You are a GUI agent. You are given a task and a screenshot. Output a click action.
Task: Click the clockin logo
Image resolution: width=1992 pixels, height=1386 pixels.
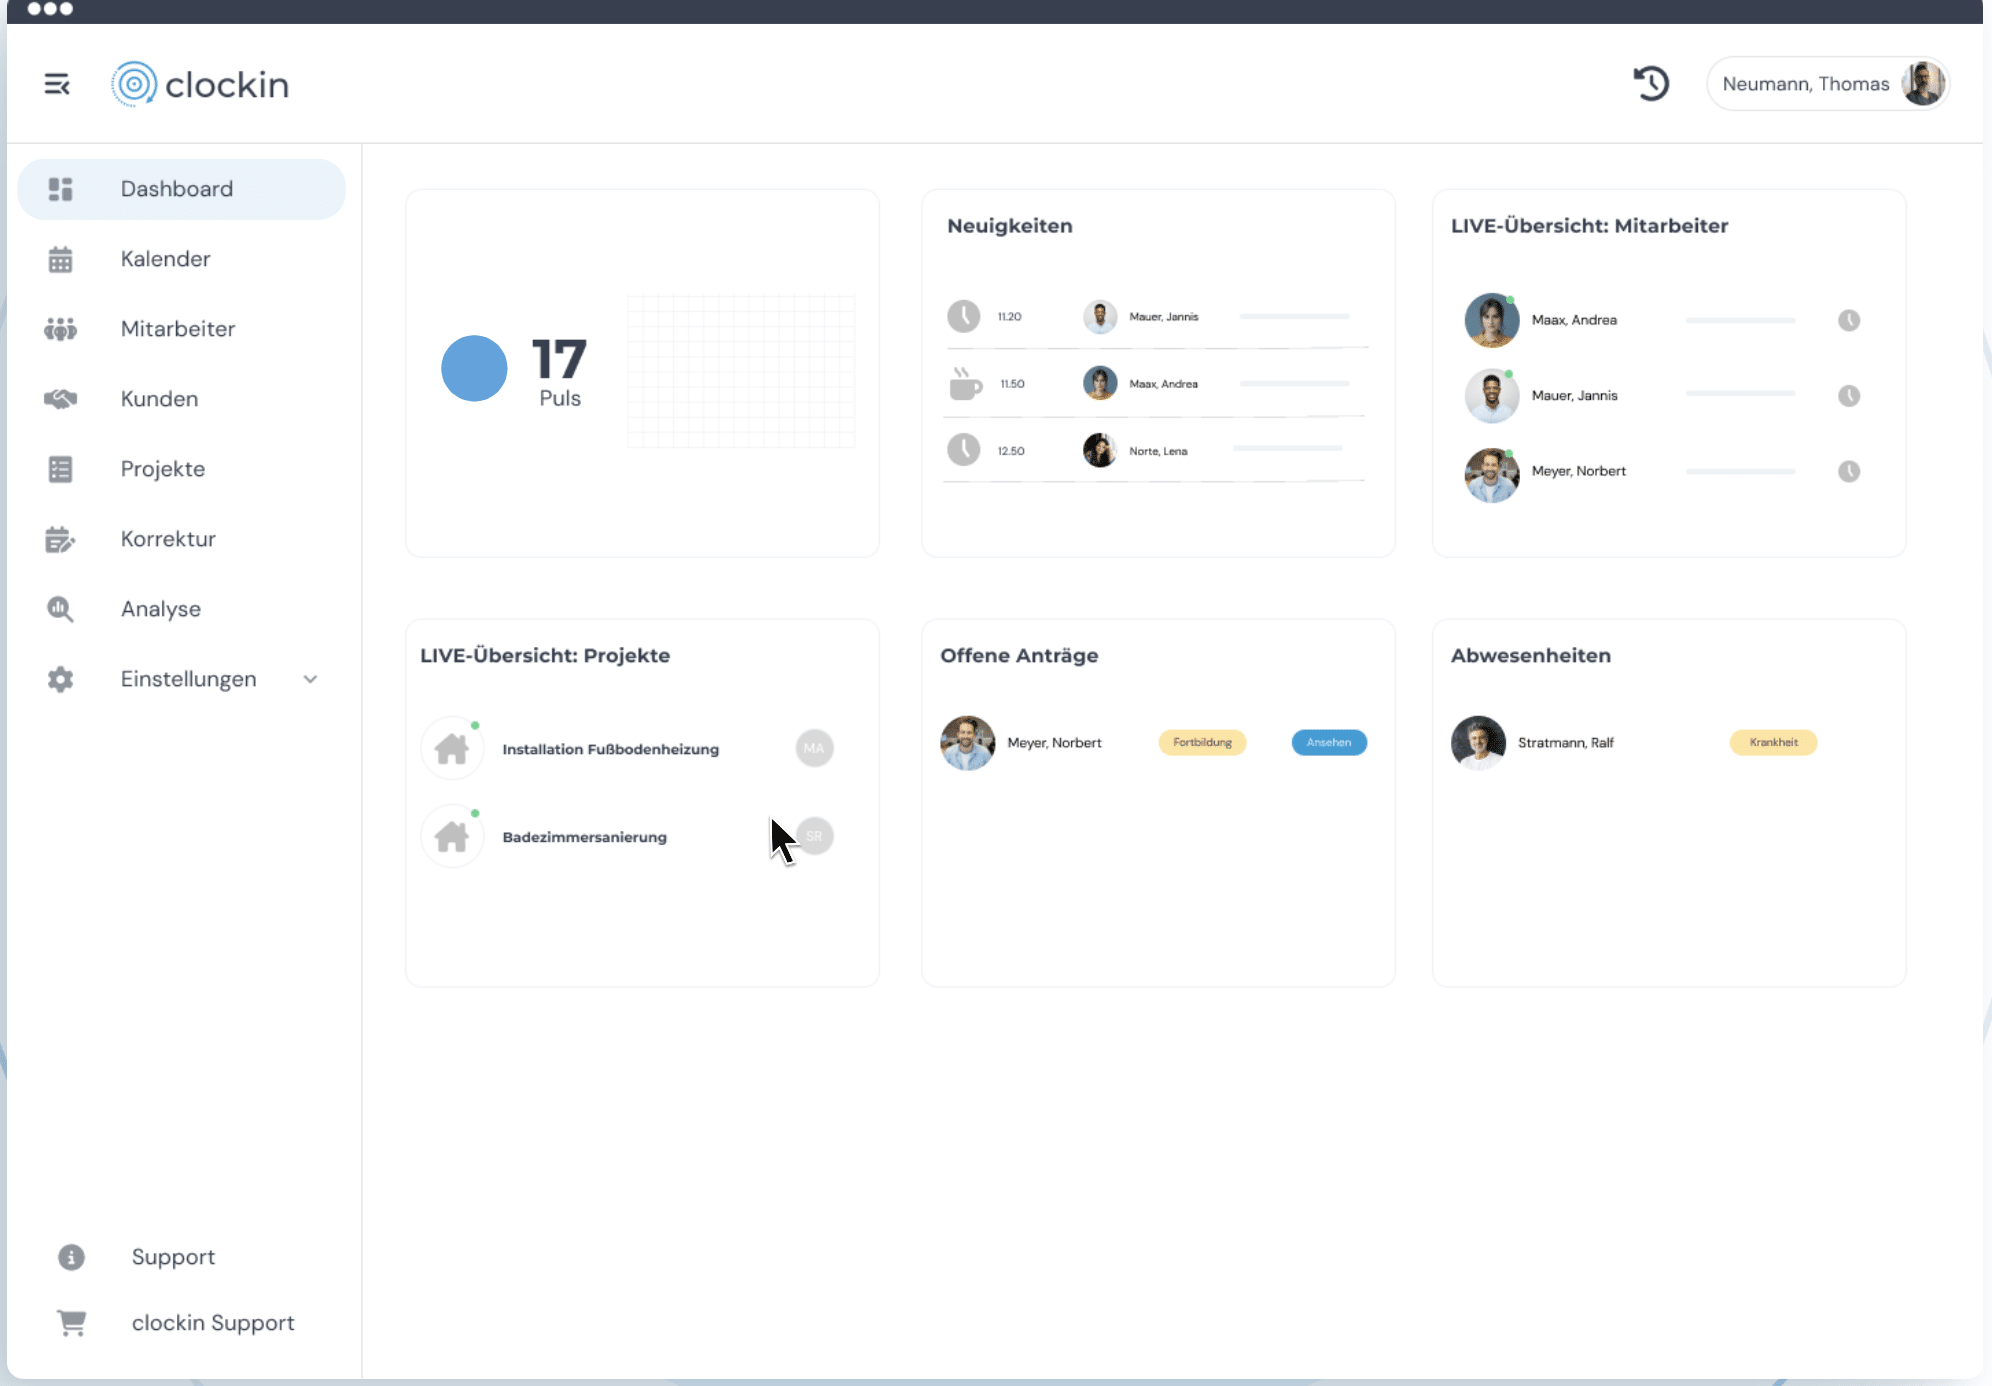point(200,84)
